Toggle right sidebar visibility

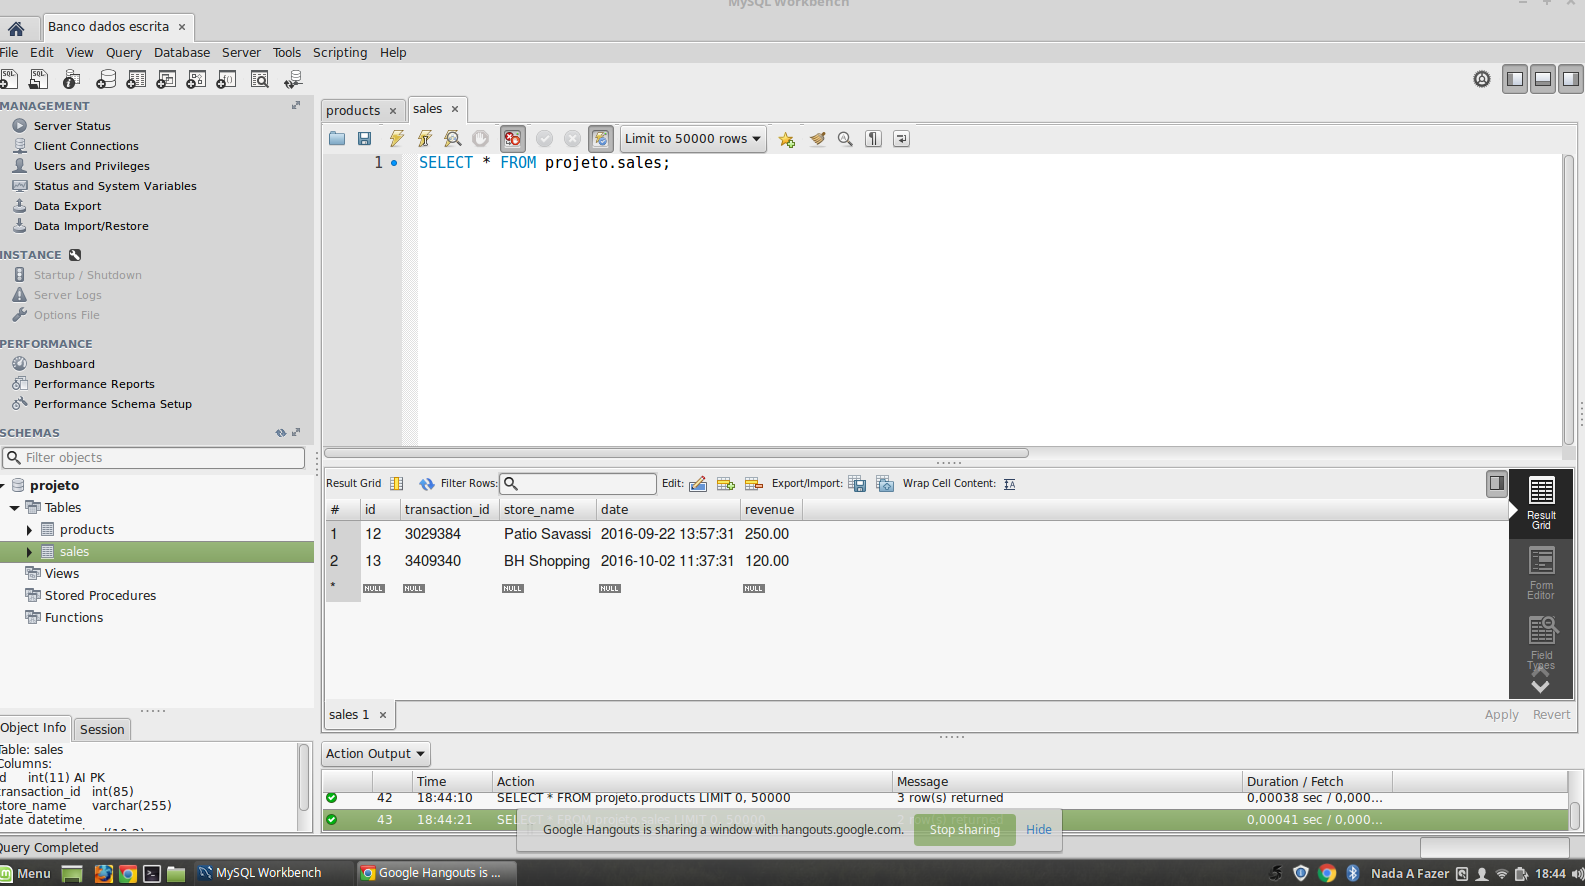tap(1571, 79)
